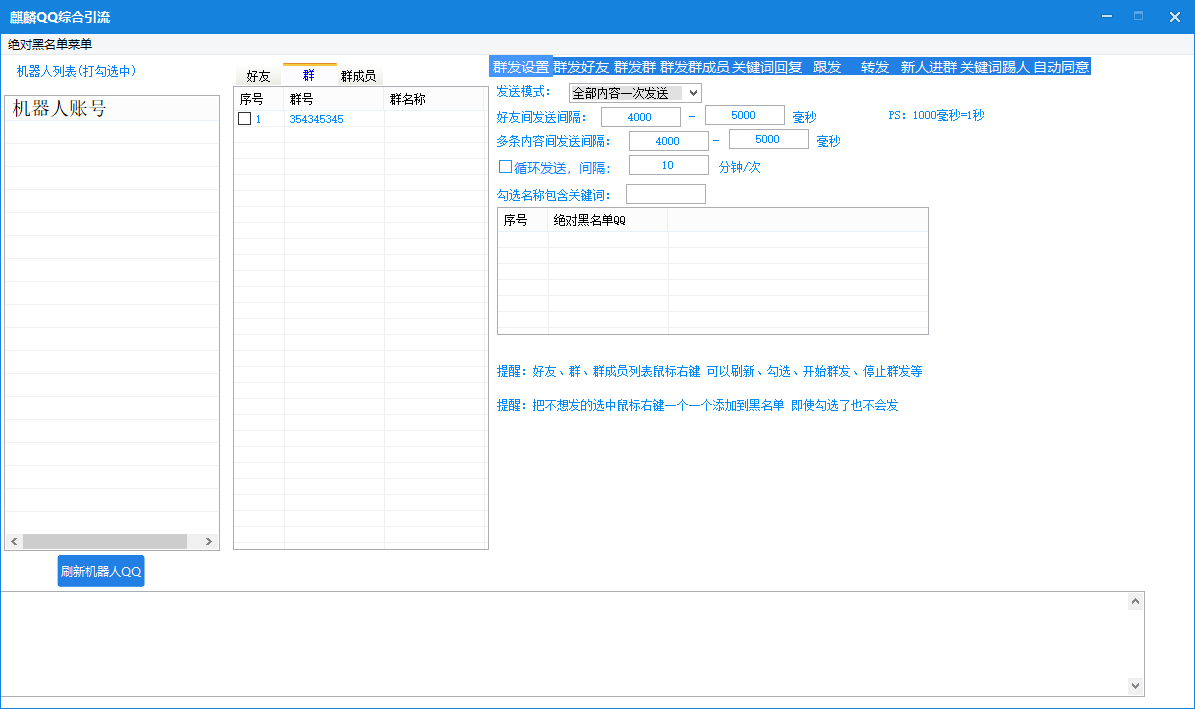1195x709 pixels.
Task: Open the 跟发 tab
Action: pos(827,67)
